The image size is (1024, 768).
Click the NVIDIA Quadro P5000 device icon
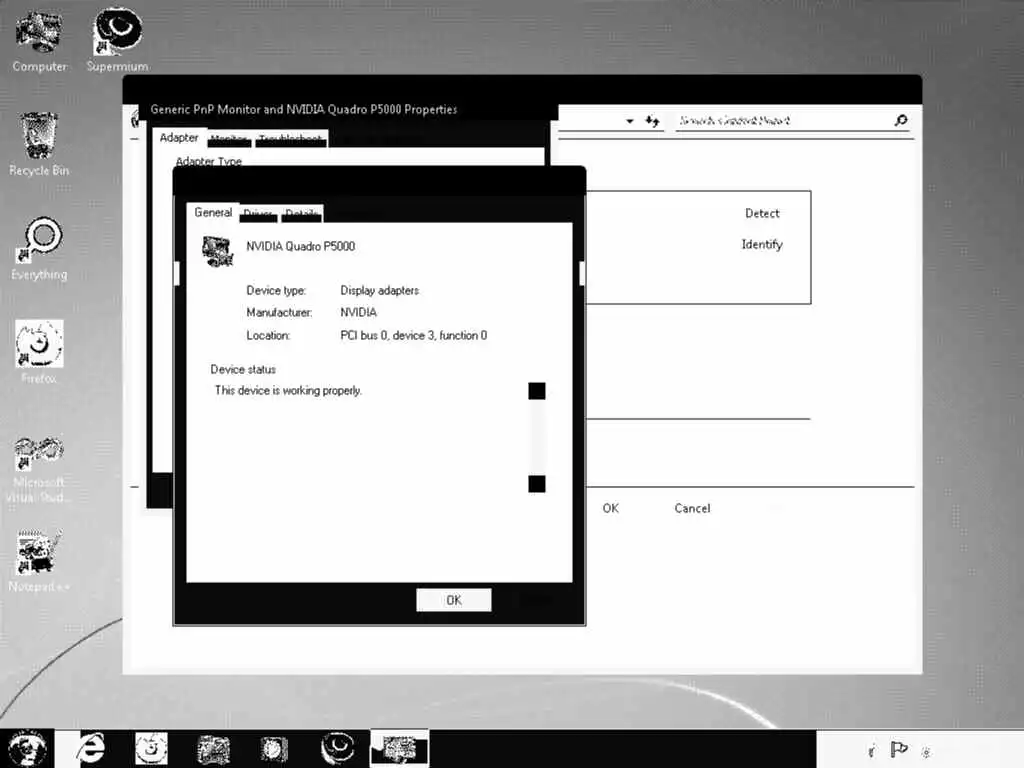pos(217,251)
